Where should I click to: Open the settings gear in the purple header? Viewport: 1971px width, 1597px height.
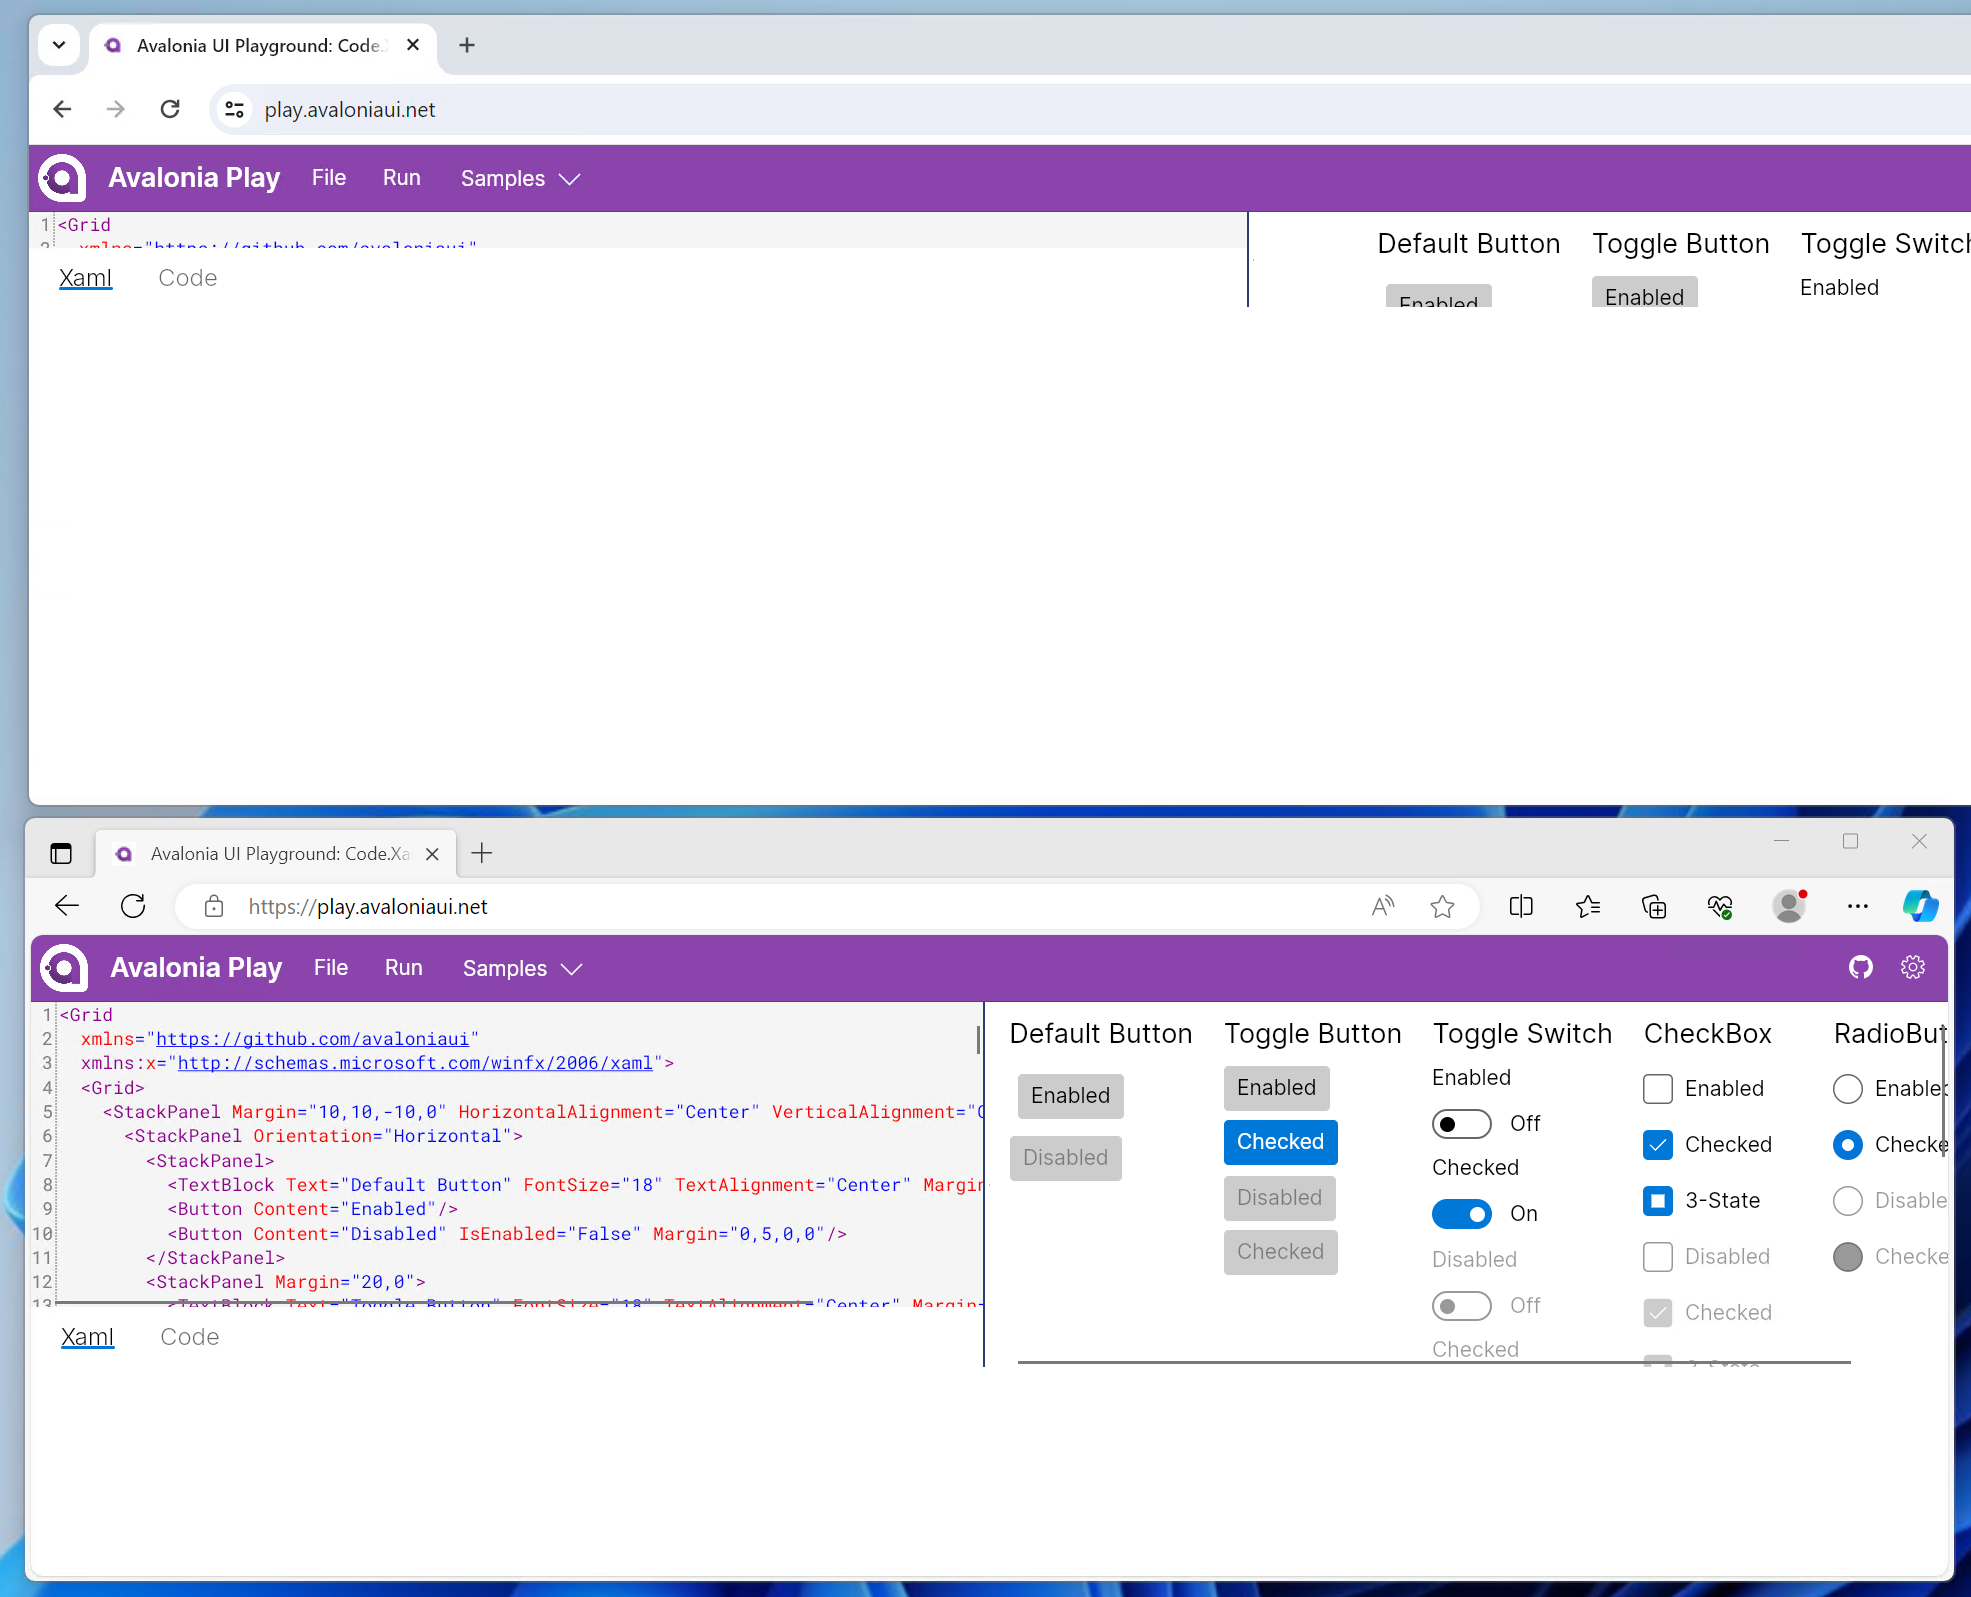click(x=1913, y=967)
